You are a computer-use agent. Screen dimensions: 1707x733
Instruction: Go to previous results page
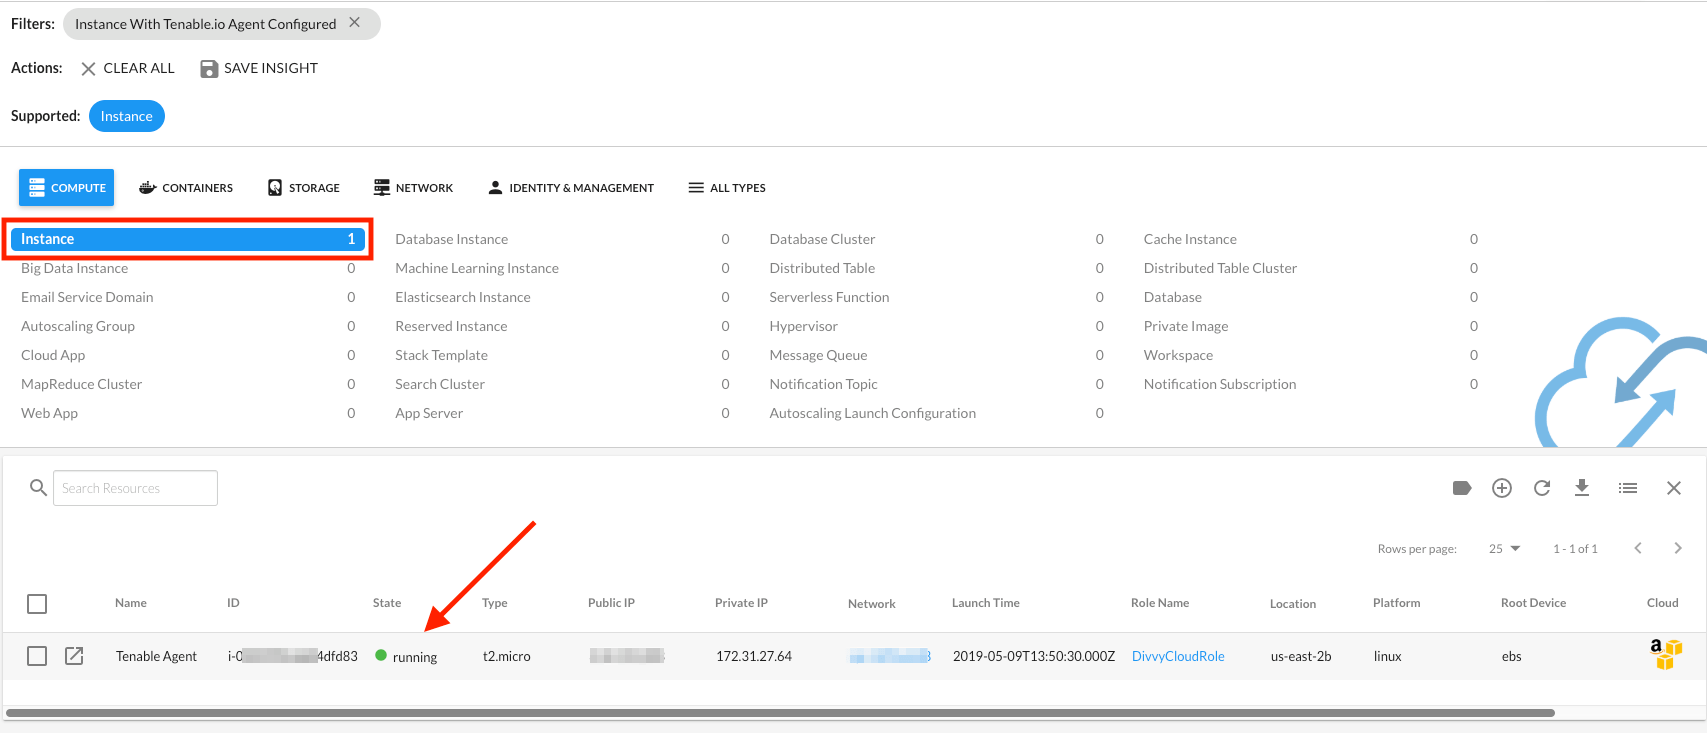[x=1638, y=548]
